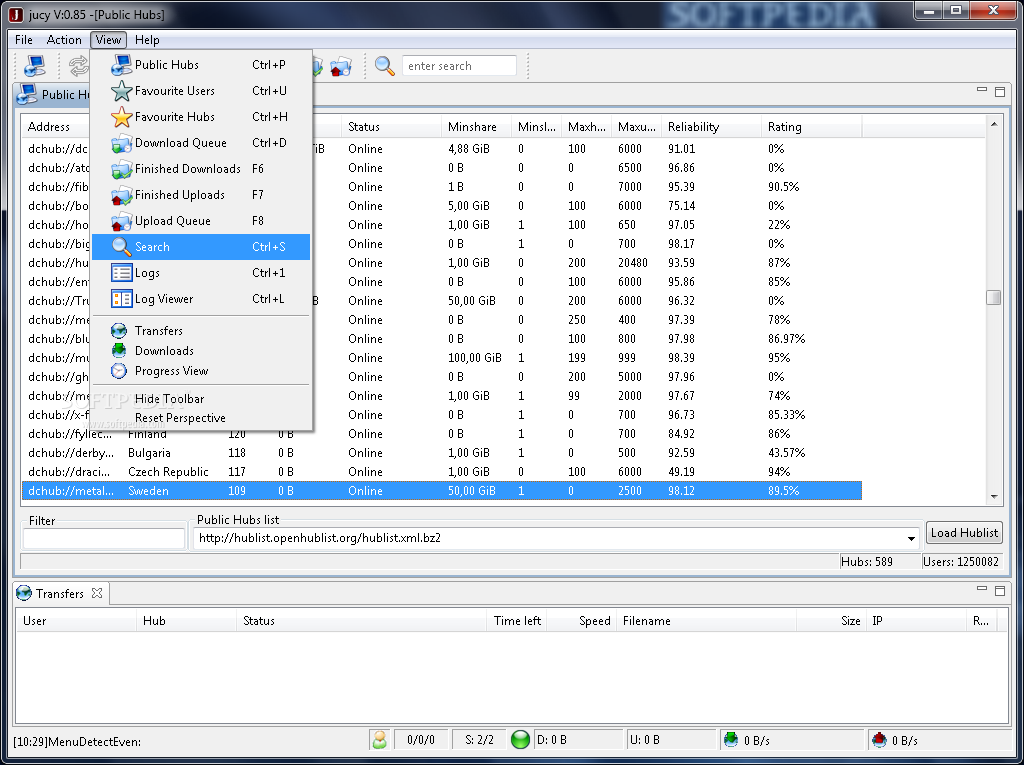Open Finished Uploads view
This screenshot has height=765, width=1024.
[201, 195]
